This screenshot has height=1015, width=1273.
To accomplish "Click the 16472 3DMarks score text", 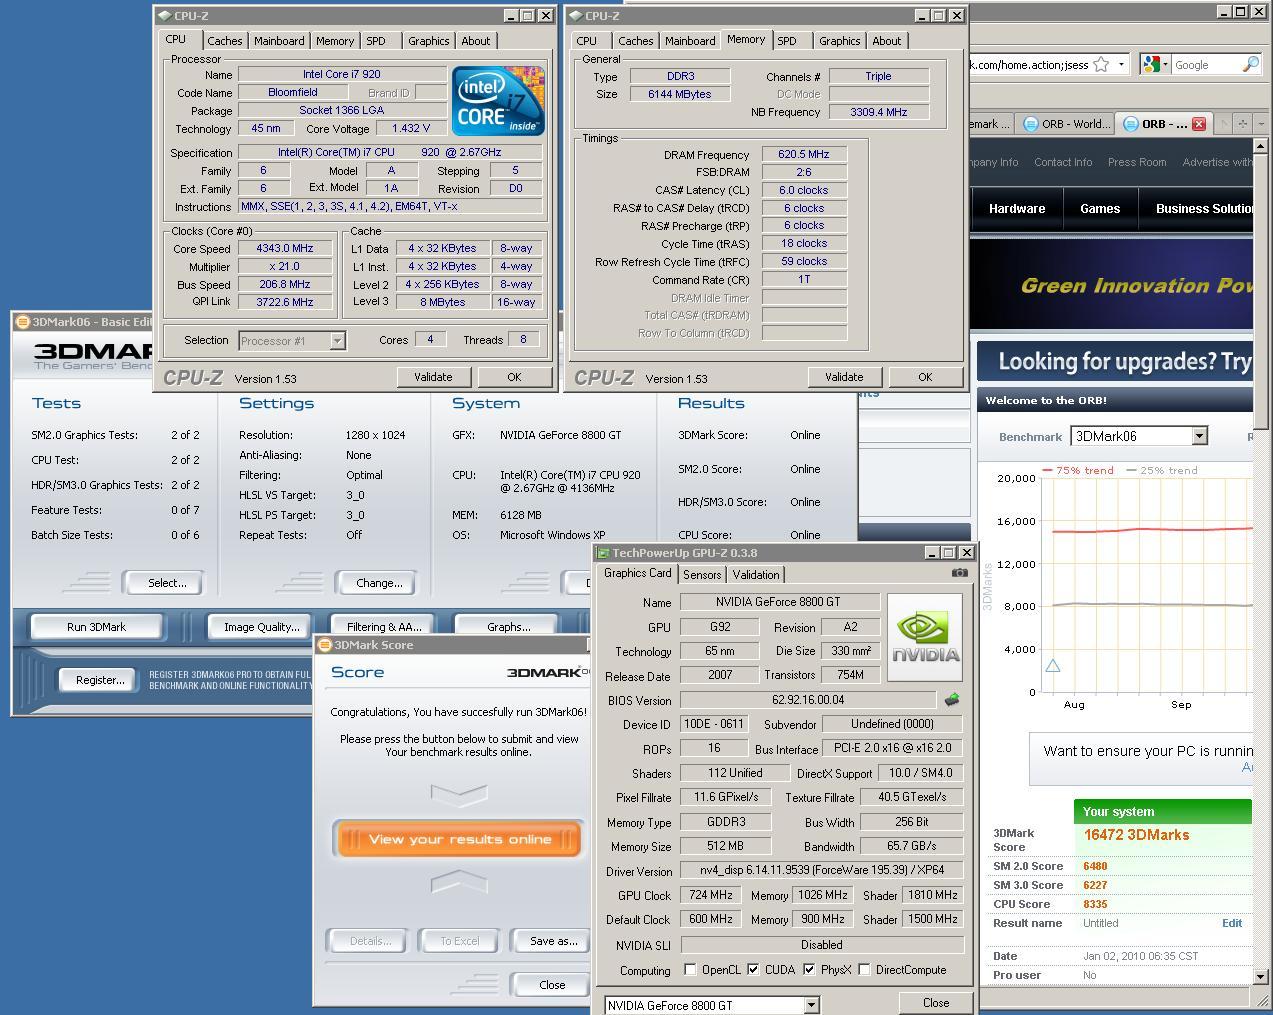I will pyautogui.click(x=1136, y=835).
